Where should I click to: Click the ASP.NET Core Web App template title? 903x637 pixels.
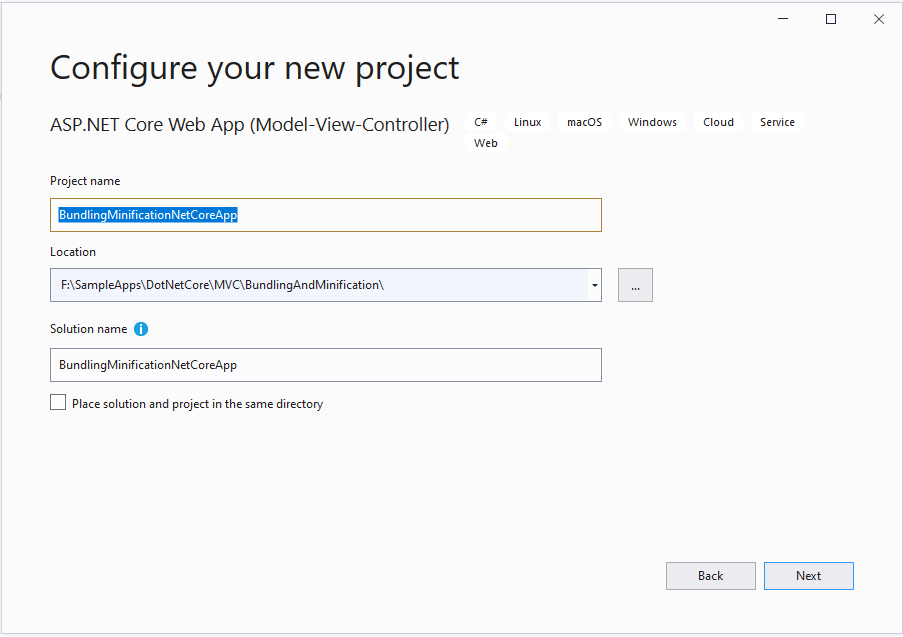(249, 124)
